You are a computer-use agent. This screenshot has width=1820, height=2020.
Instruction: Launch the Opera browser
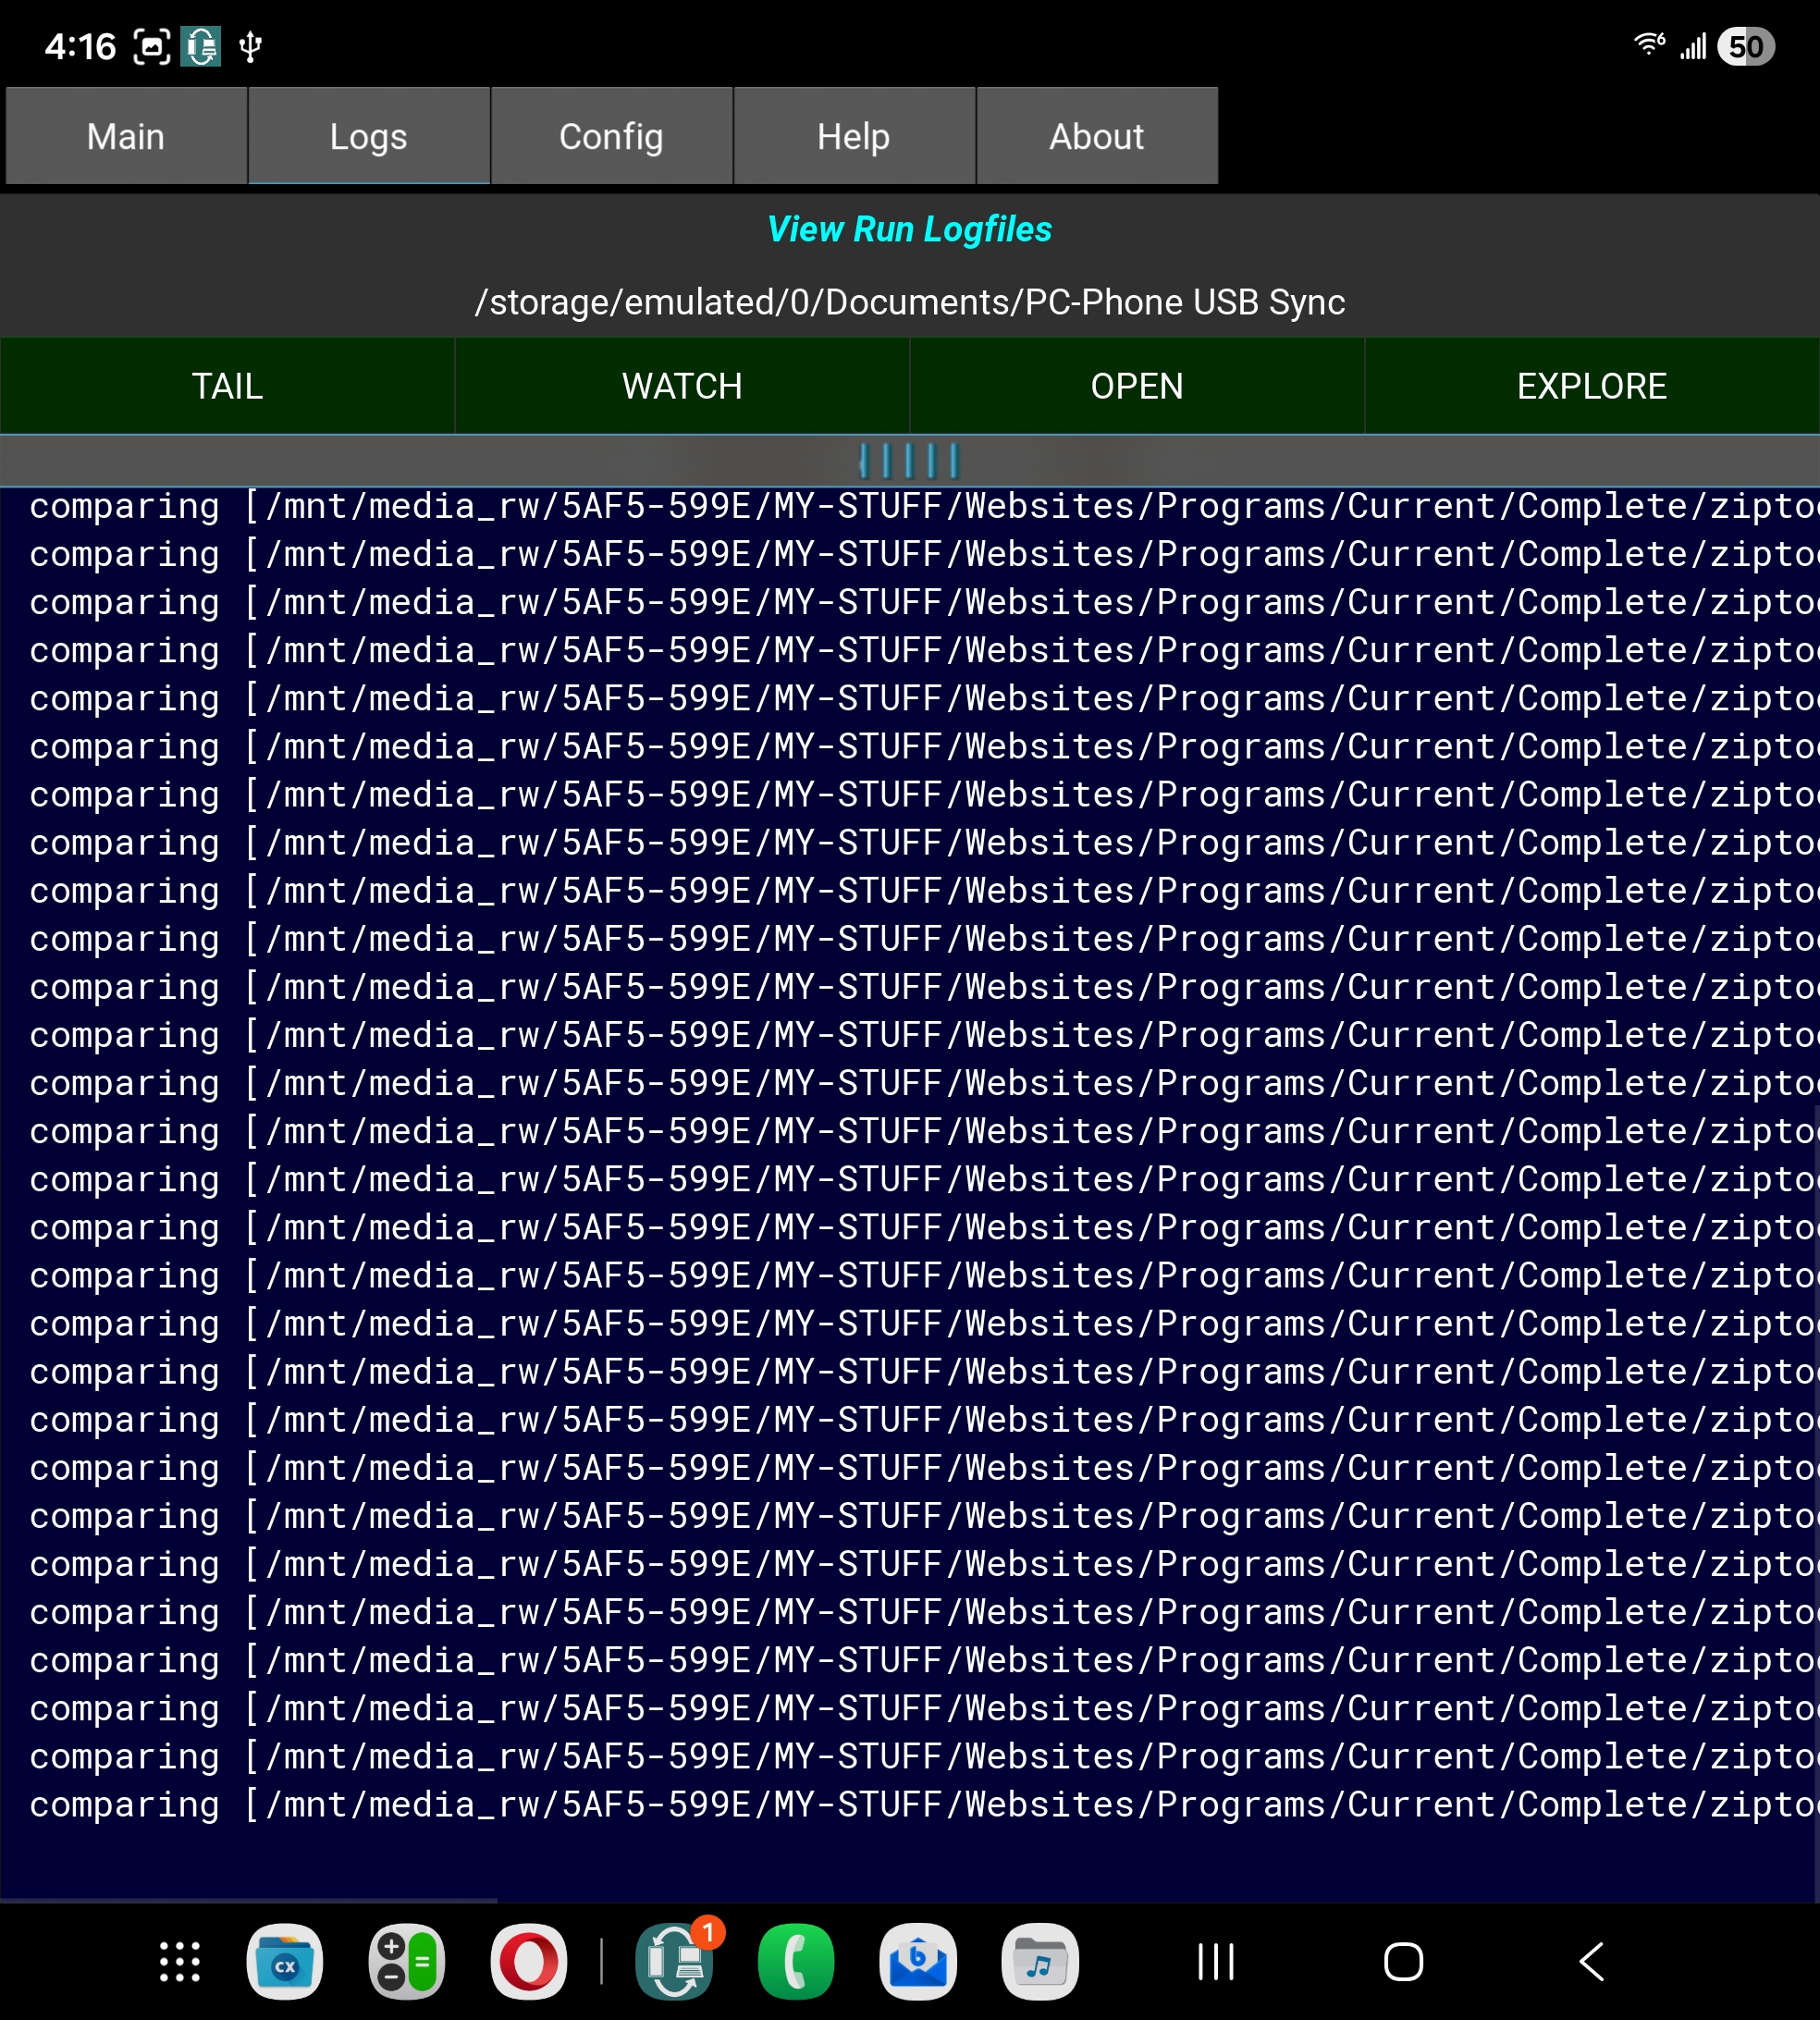pyautogui.click(x=529, y=1962)
